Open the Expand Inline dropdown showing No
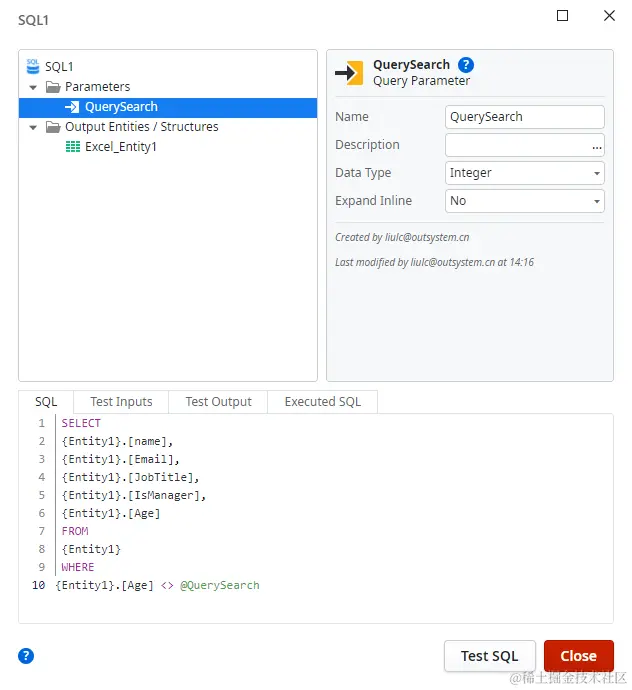 (x=524, y=201)
